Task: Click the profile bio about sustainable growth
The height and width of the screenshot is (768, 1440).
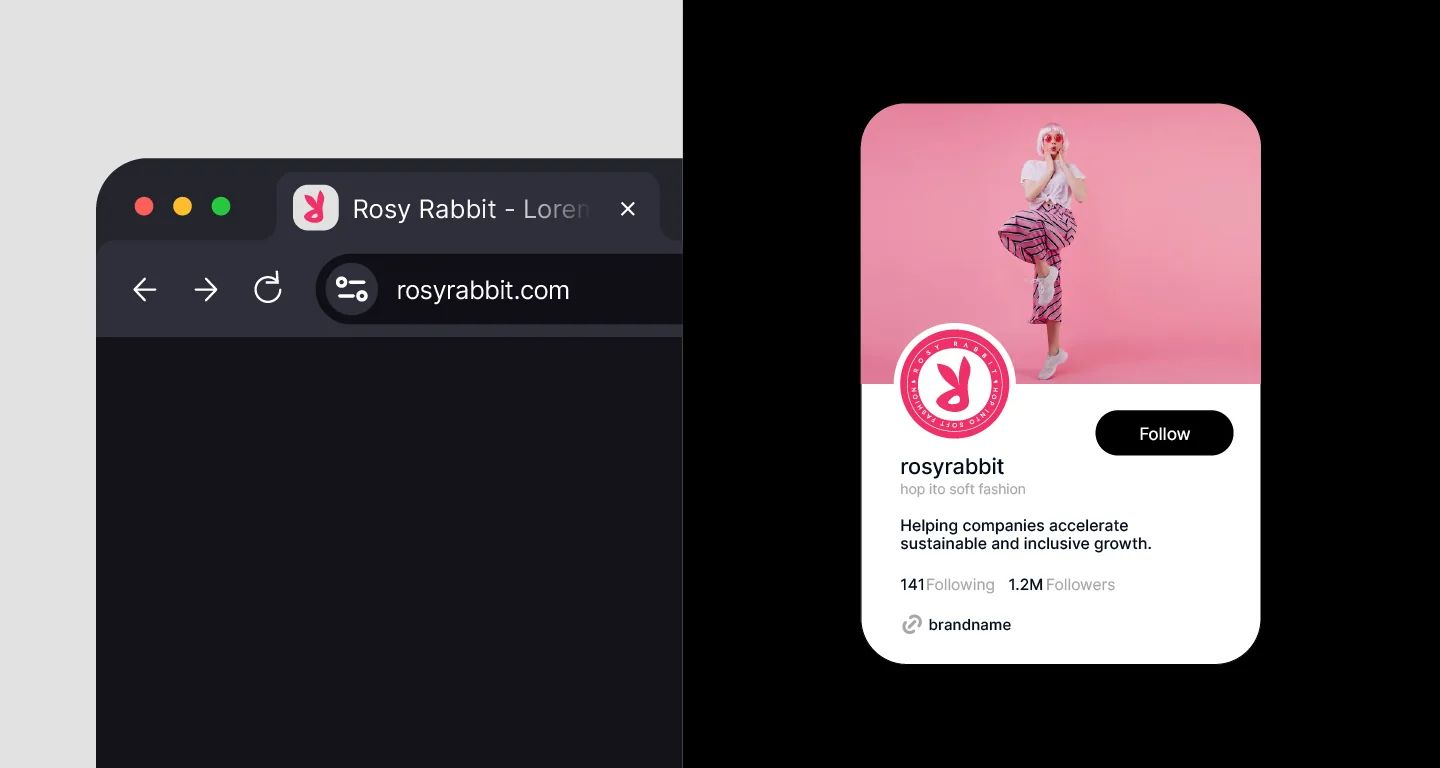Action: (1025, 535)
